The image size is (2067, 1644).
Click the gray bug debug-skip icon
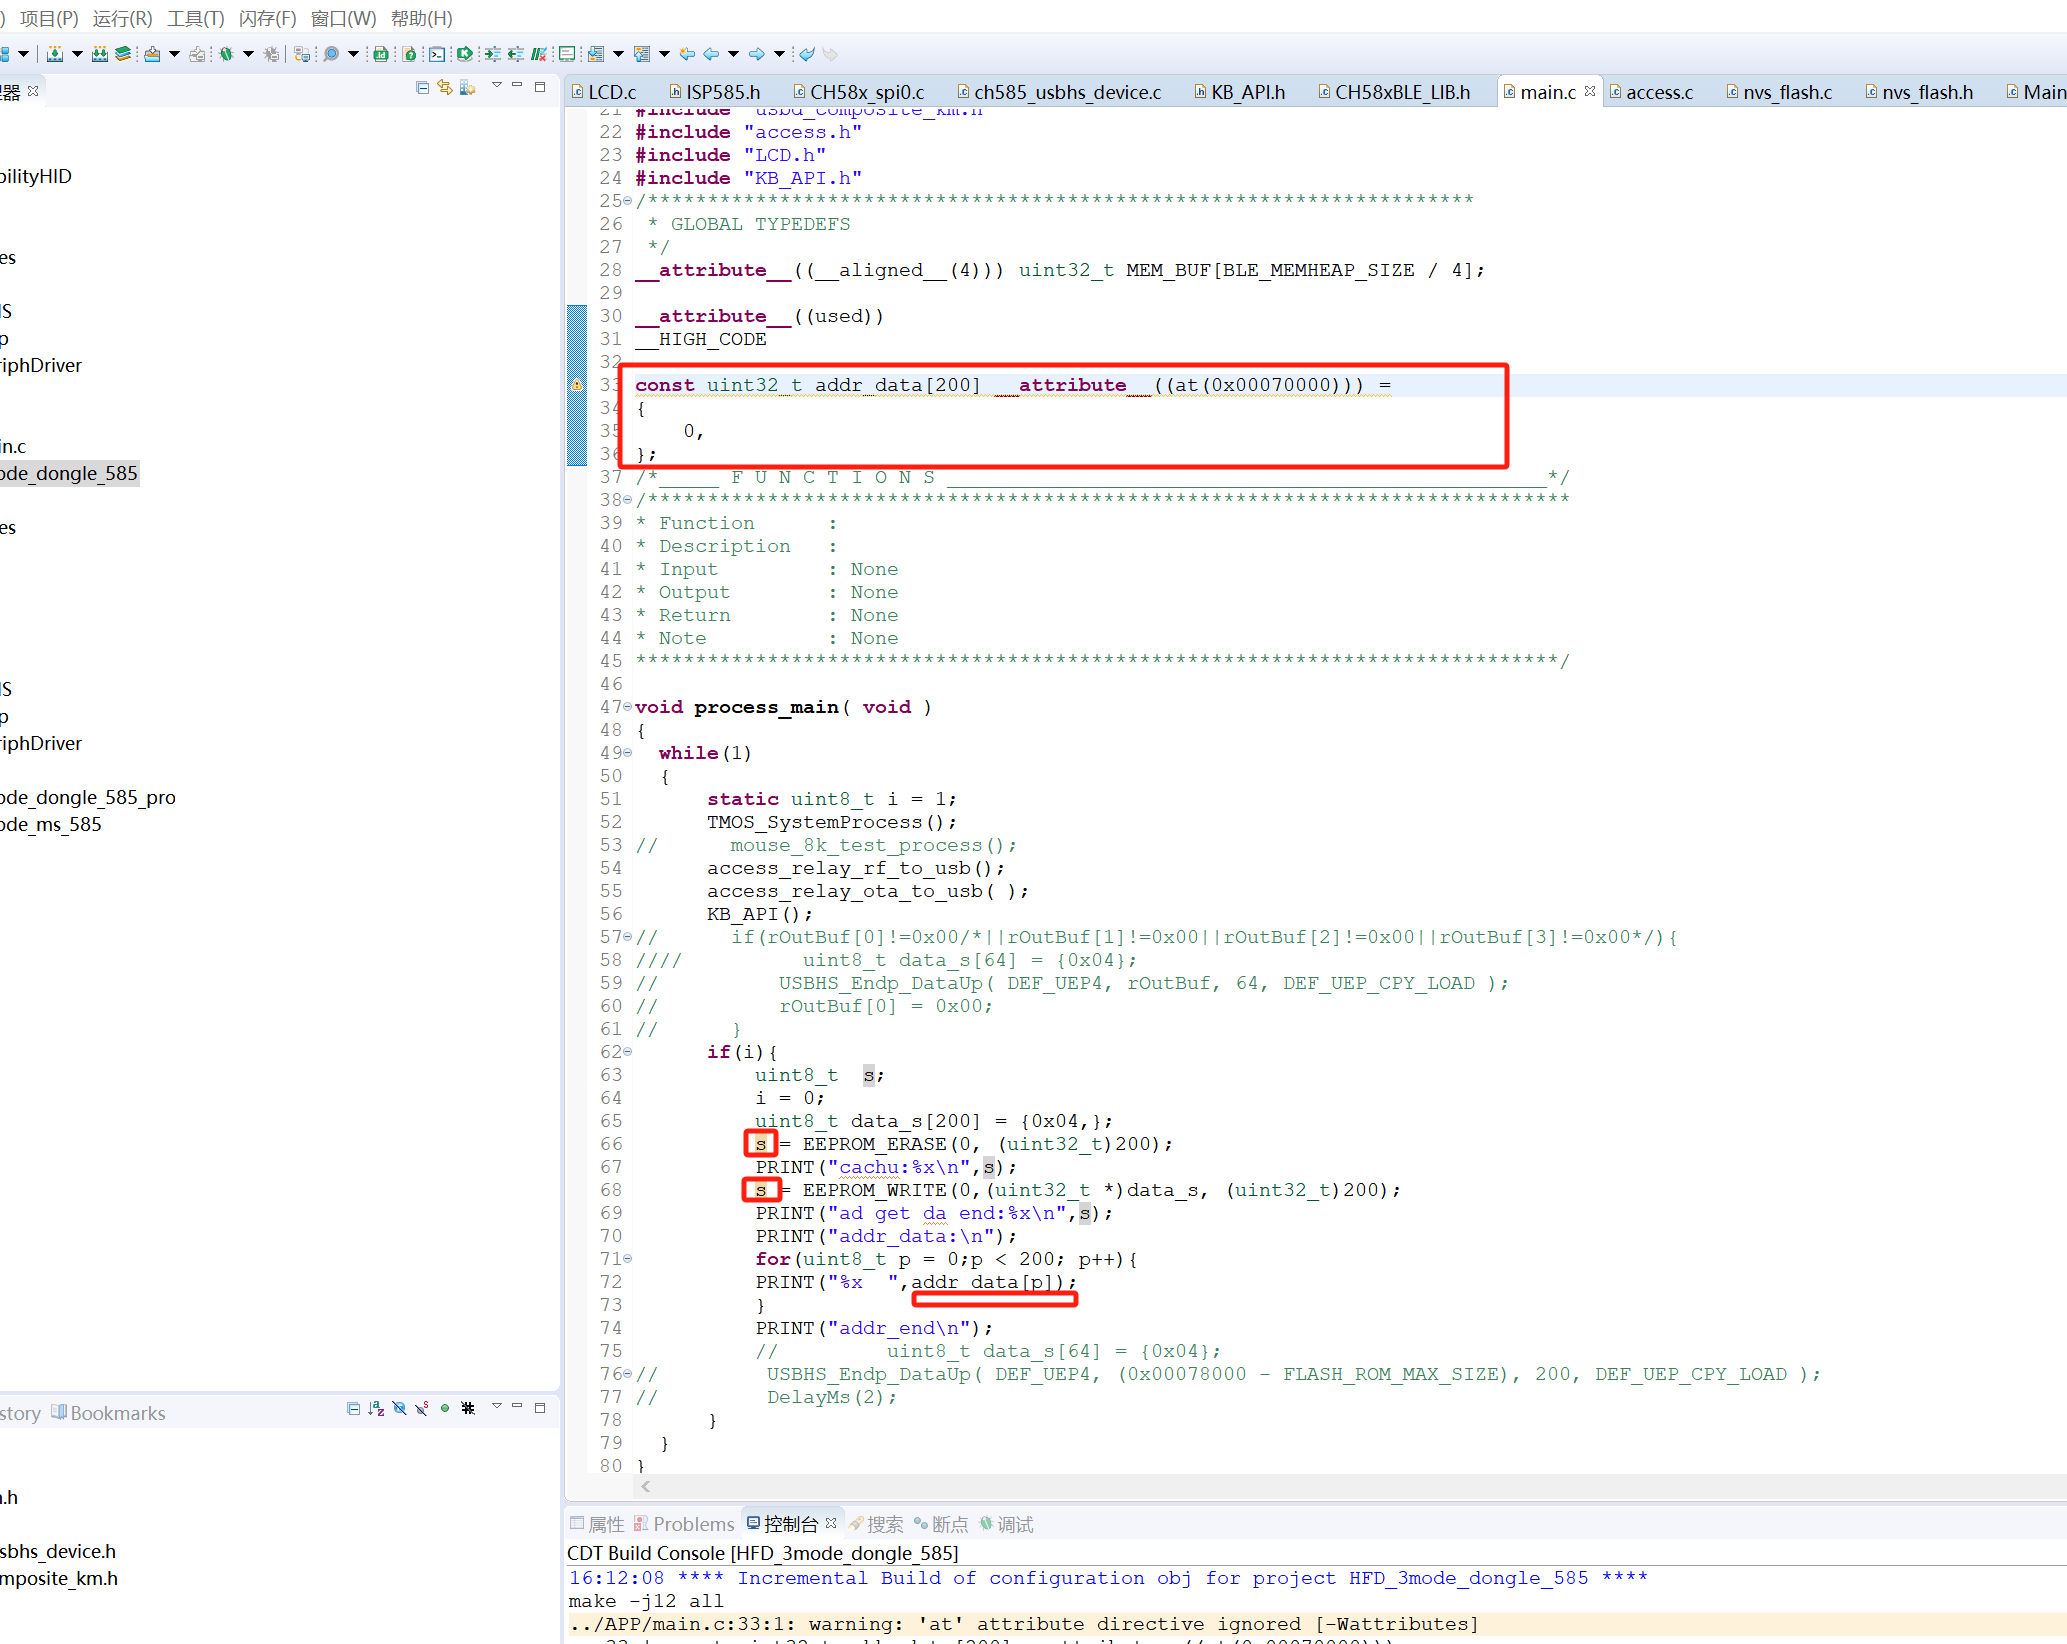pyautogui.click(x=271, y=54)
